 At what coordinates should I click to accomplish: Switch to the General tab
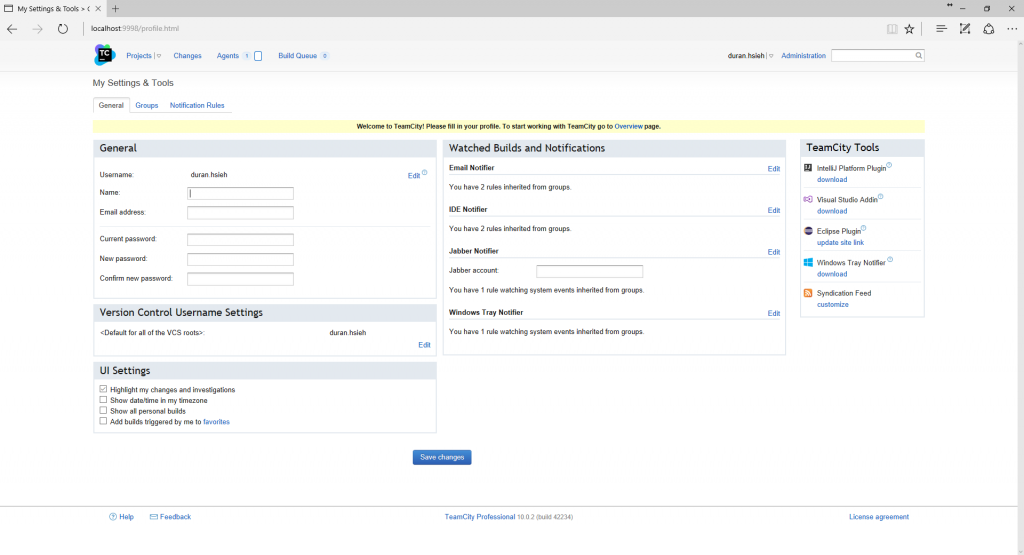tap(111, 105)
